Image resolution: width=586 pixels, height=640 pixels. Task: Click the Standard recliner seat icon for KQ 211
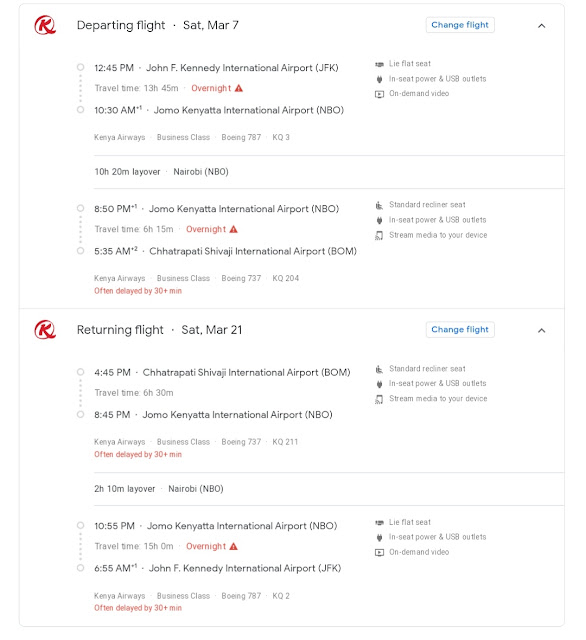point(380,369)
